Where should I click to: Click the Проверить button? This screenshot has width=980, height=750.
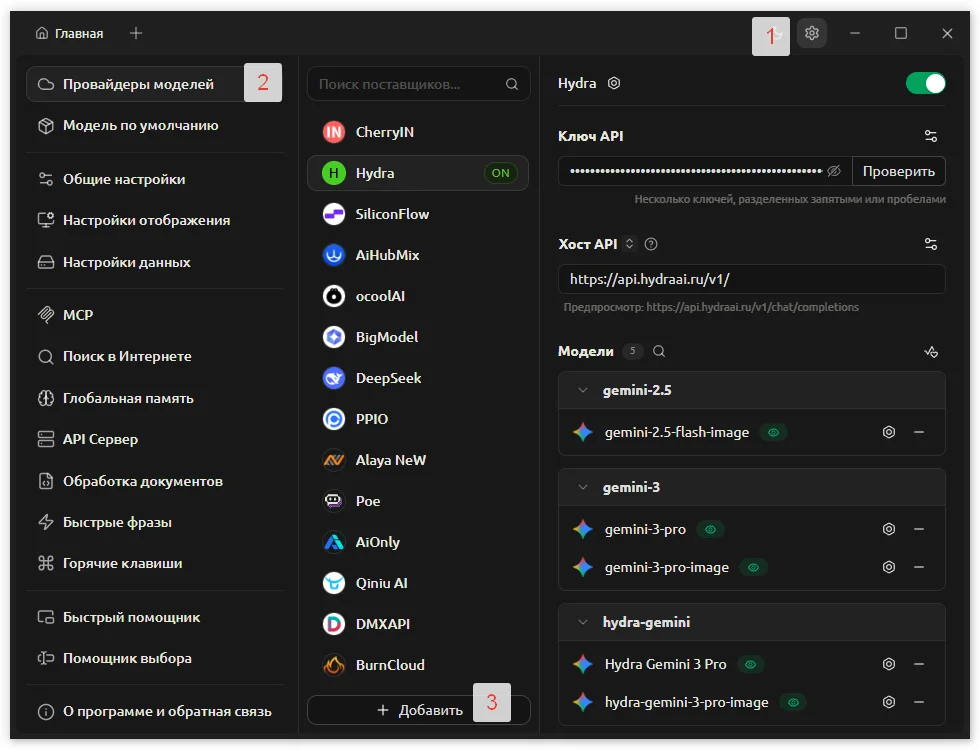pyautogui.click(x=898, y=171)
